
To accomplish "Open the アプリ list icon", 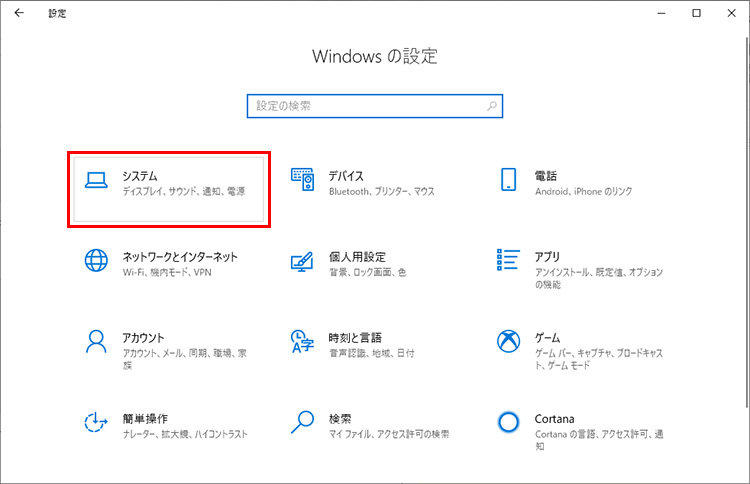I will [x=508, y=259].
